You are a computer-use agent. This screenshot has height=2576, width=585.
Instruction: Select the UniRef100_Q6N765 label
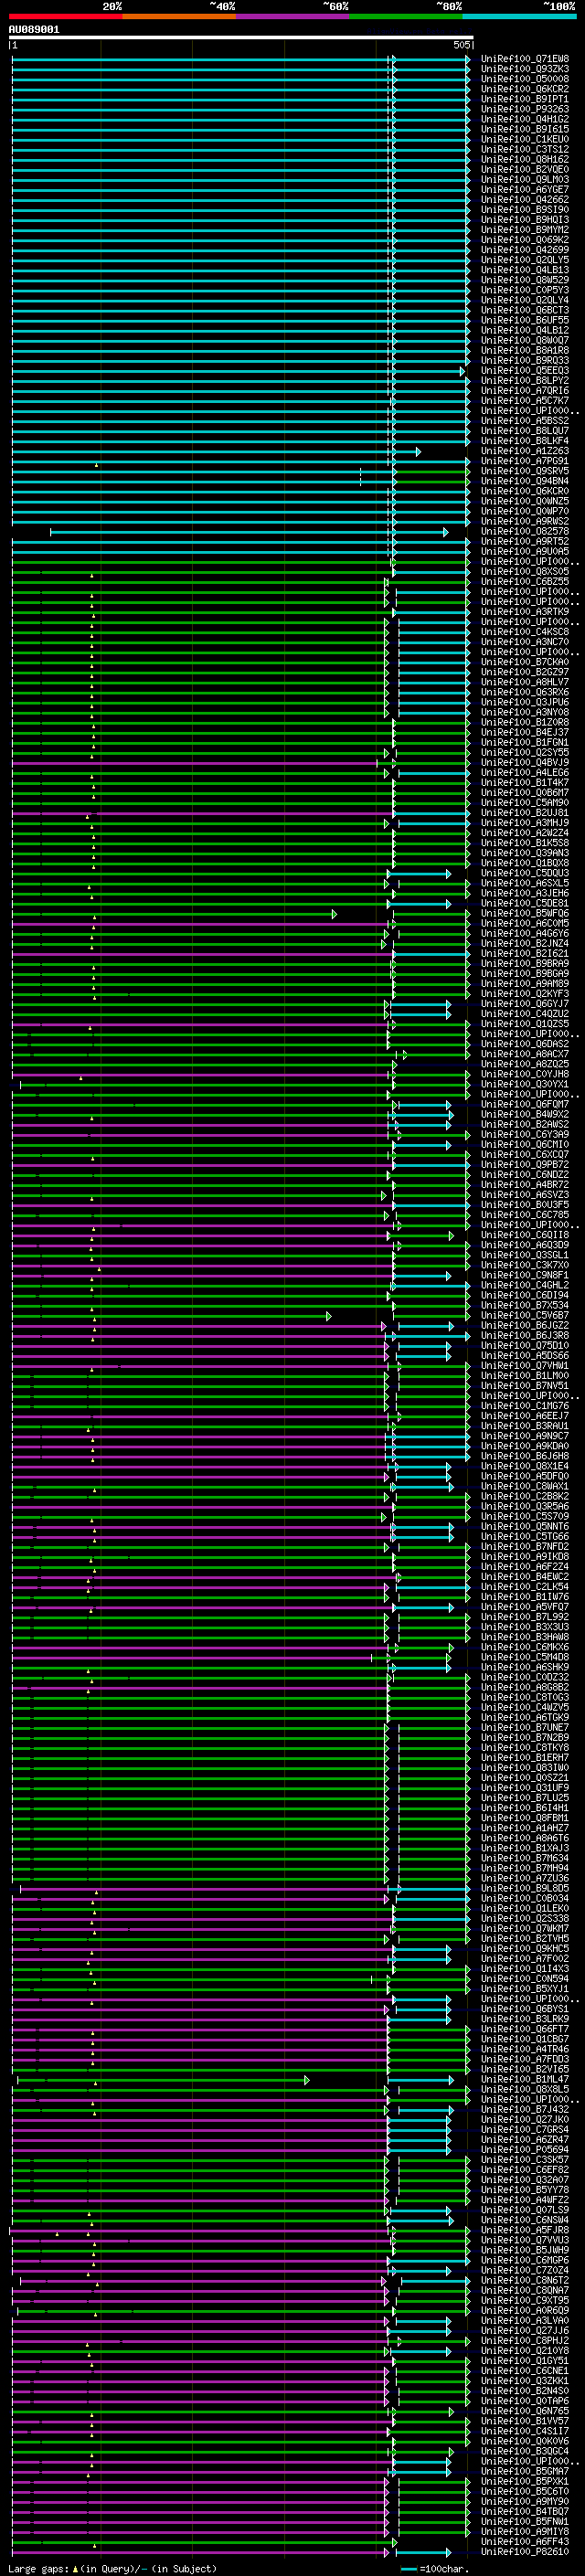point(525,2411)
